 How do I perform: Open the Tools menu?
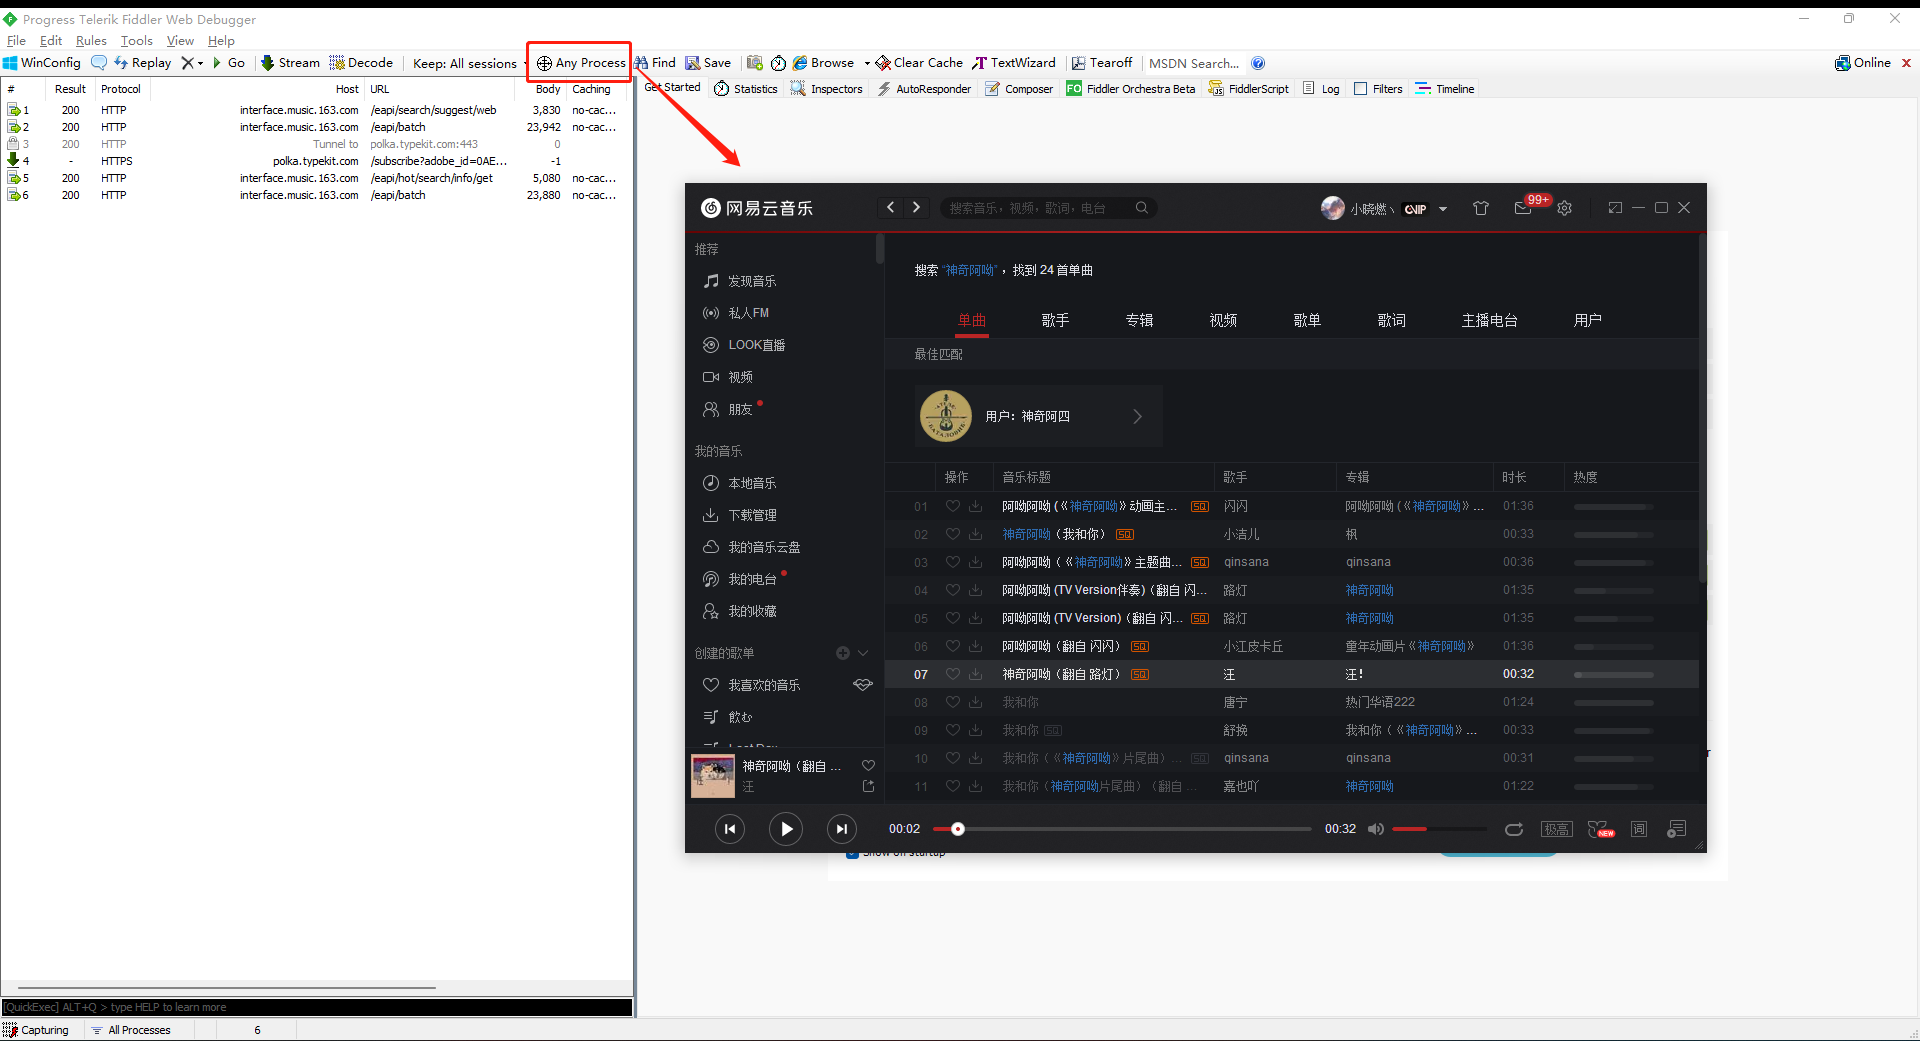pos(137,41)
